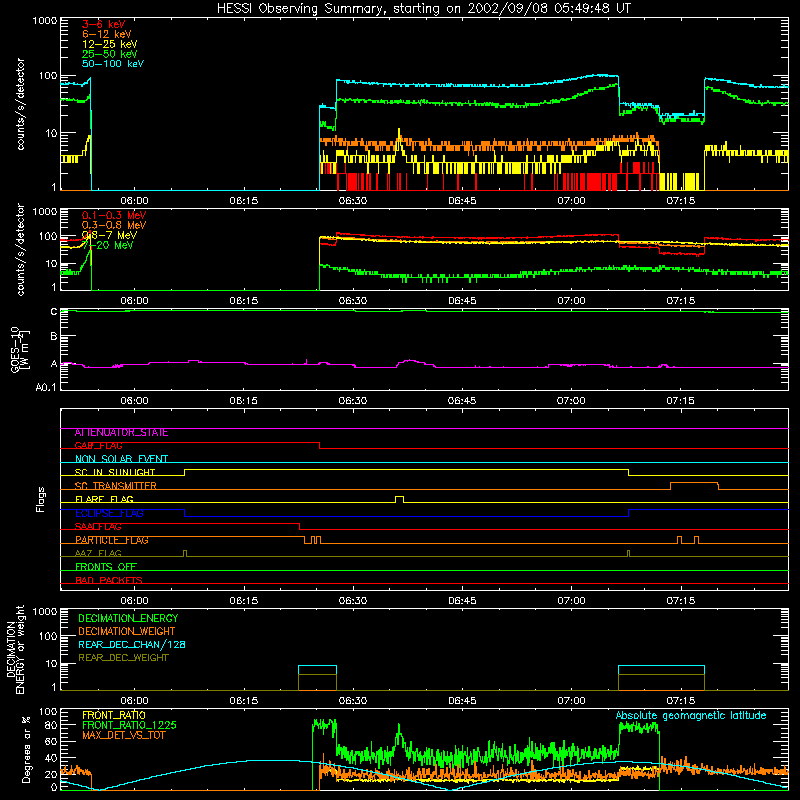
Task: Click the REAR_DEC_WEIGHT legend entry
Action: pos(123,658)
